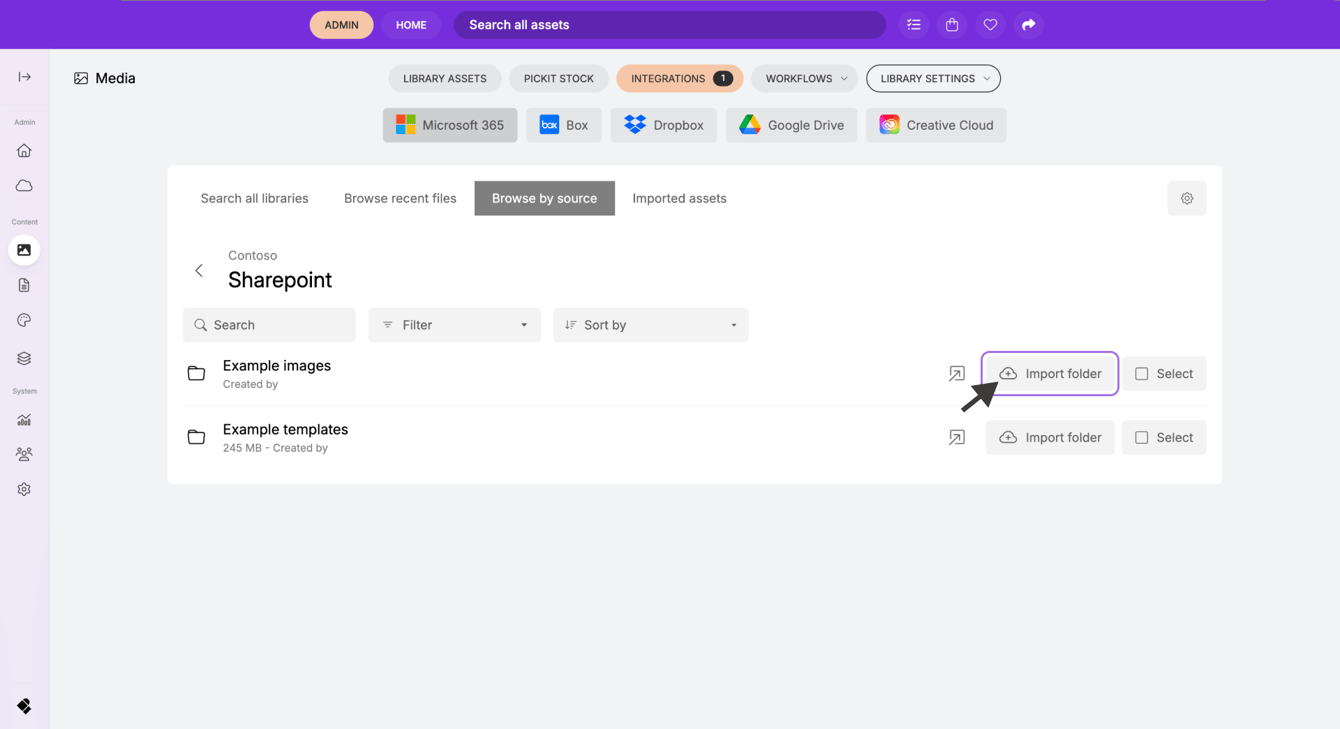This screenshot has width=1340, height=729.
Task: Open the shopping bag icon in top bar
Action: (x=952, y=25)
